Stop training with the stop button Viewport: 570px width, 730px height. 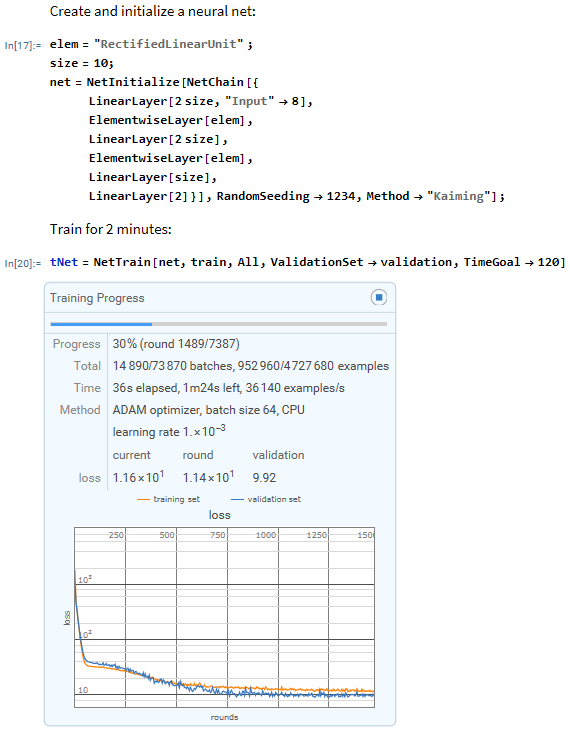379,297
